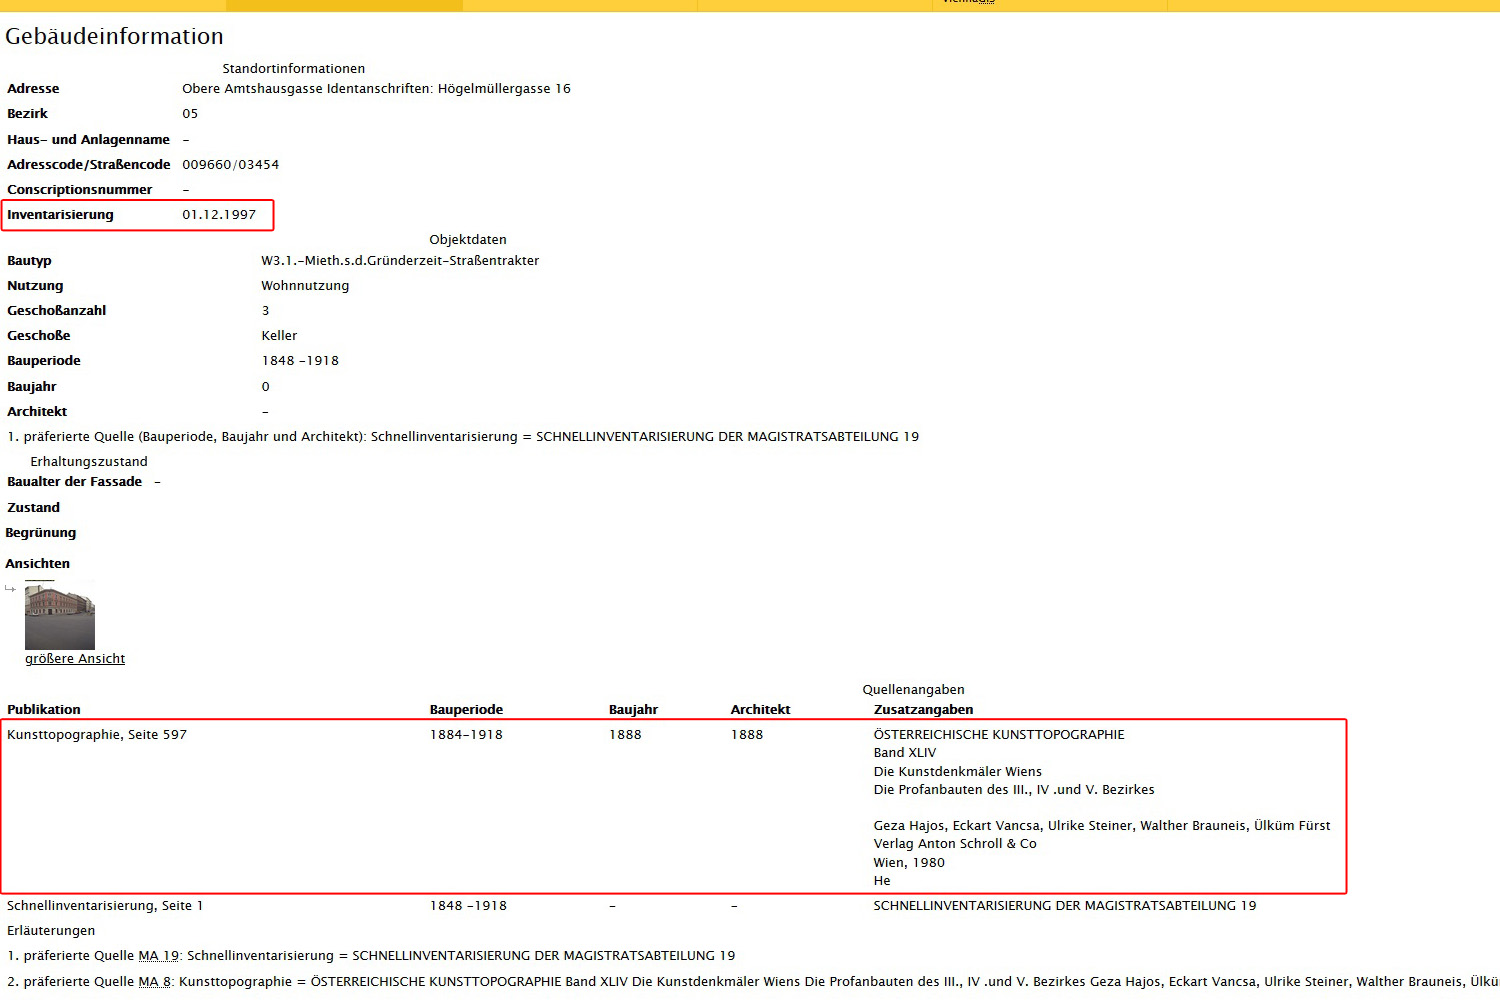1500x1000 pixels.
Task: Click the 'Baujahr' label in Objektdaten
Action: point(31,386)
